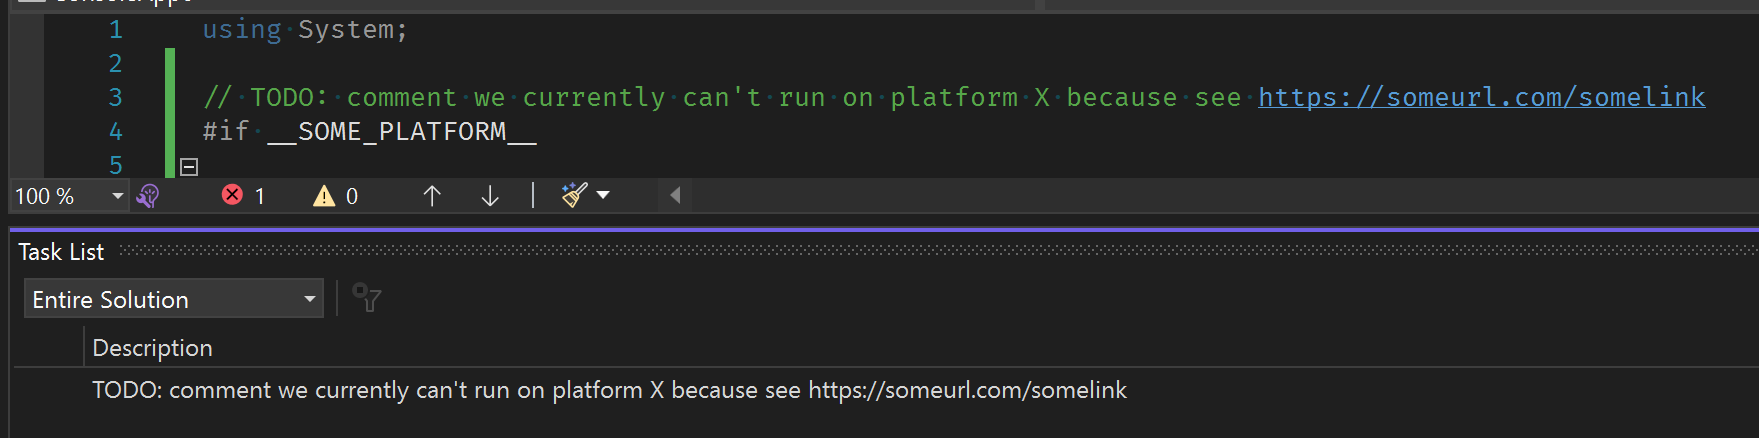This screenshot has width=1759, height=438.
Task: Click the using System; statement
Action: [x=305, y=30]
